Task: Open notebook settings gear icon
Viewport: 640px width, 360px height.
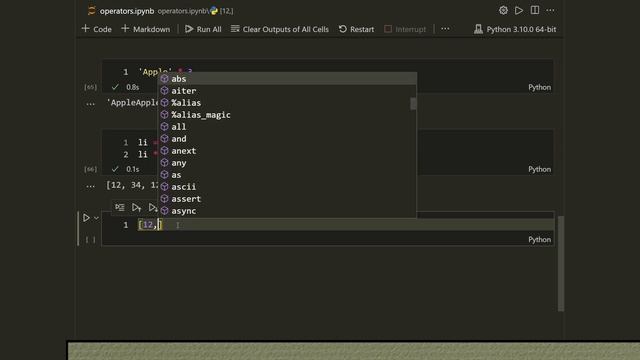Action: pyautogui.click(x=503, y=11)
